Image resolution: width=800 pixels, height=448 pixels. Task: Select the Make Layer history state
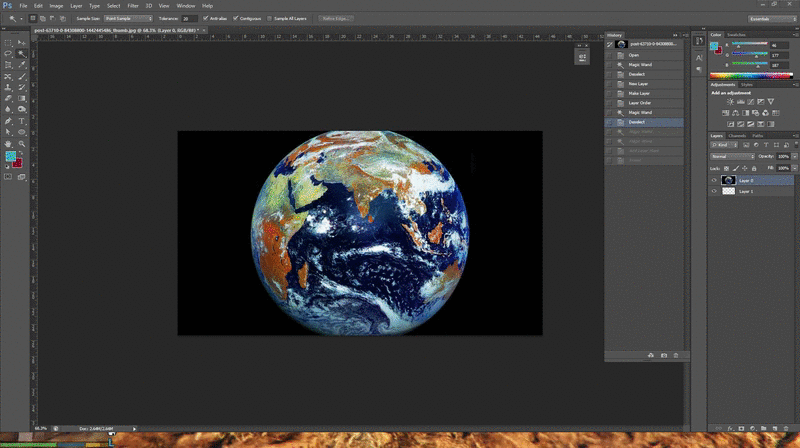[x=644, y=93]
